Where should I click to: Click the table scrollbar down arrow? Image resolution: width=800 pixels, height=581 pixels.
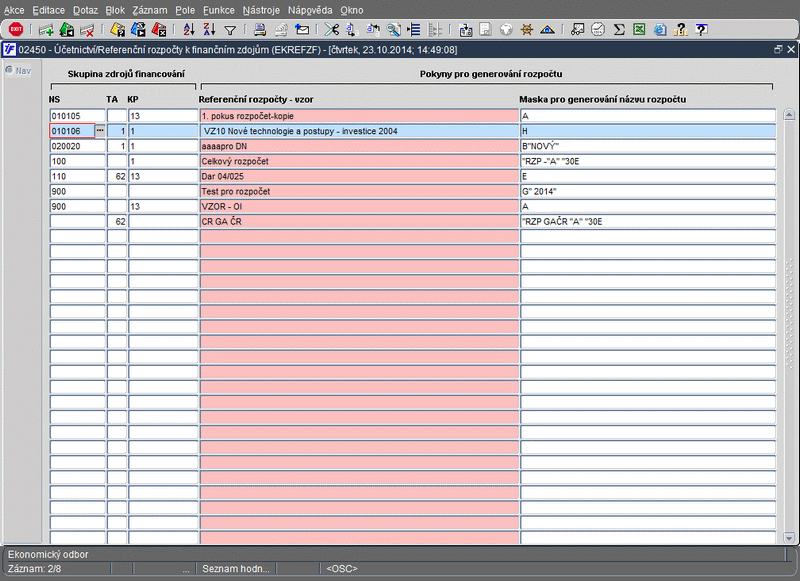(789, 538)
